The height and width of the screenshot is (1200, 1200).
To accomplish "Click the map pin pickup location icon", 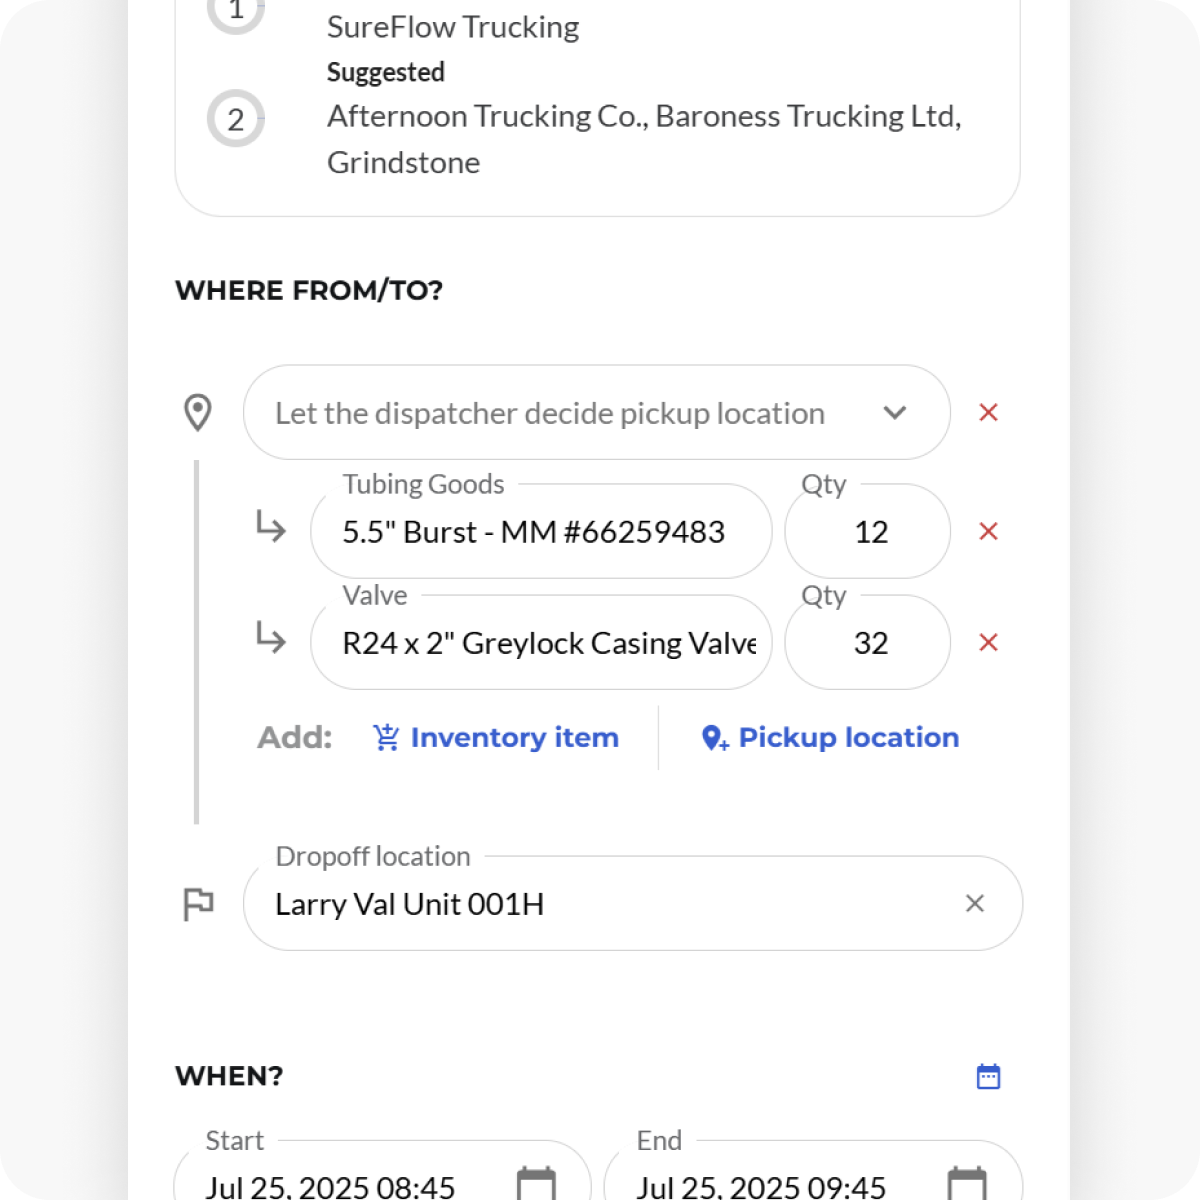I will coord(198,412).
